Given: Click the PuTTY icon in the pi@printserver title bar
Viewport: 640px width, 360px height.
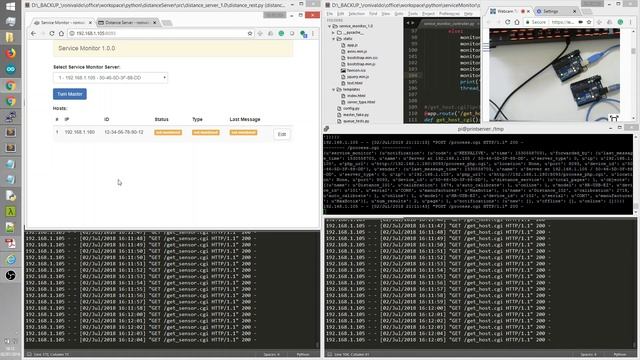Looking at the screenshot, I should point(327,129).
